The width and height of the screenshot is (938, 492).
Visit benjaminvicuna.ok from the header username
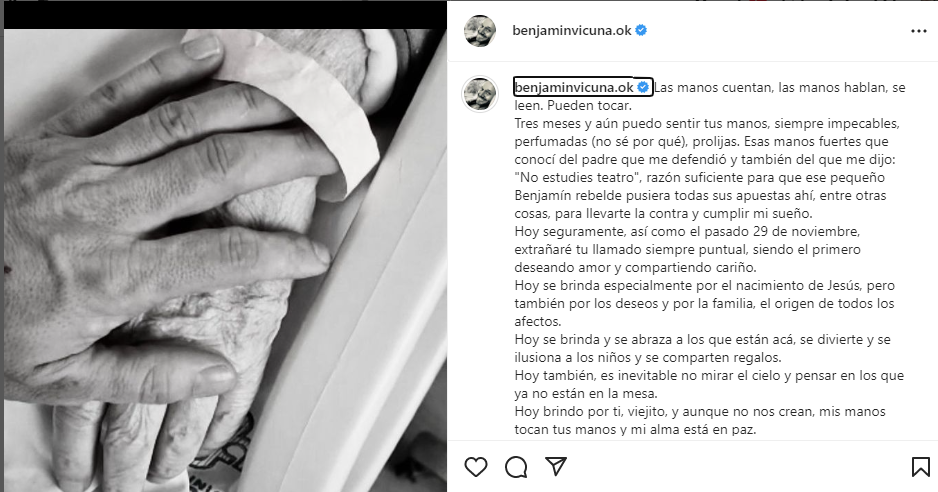[x=572, y=31]
